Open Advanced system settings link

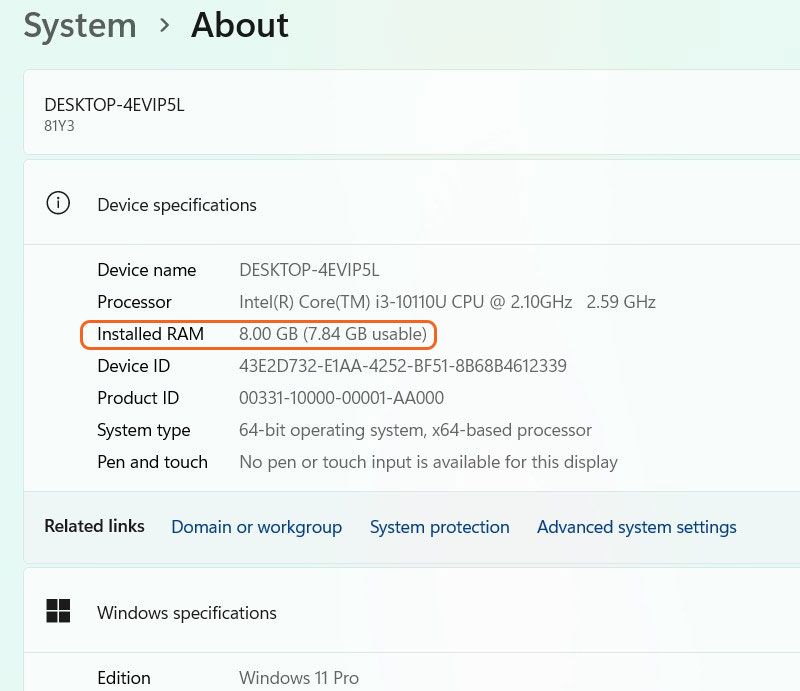pyautogui.click(x=637, y=527)
